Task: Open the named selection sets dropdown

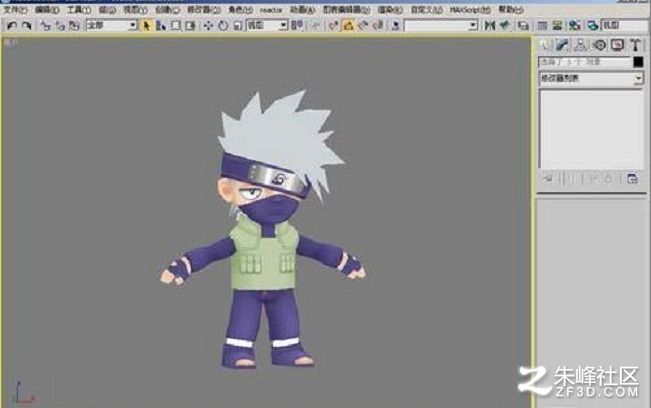Action: (x=441, y=26)
